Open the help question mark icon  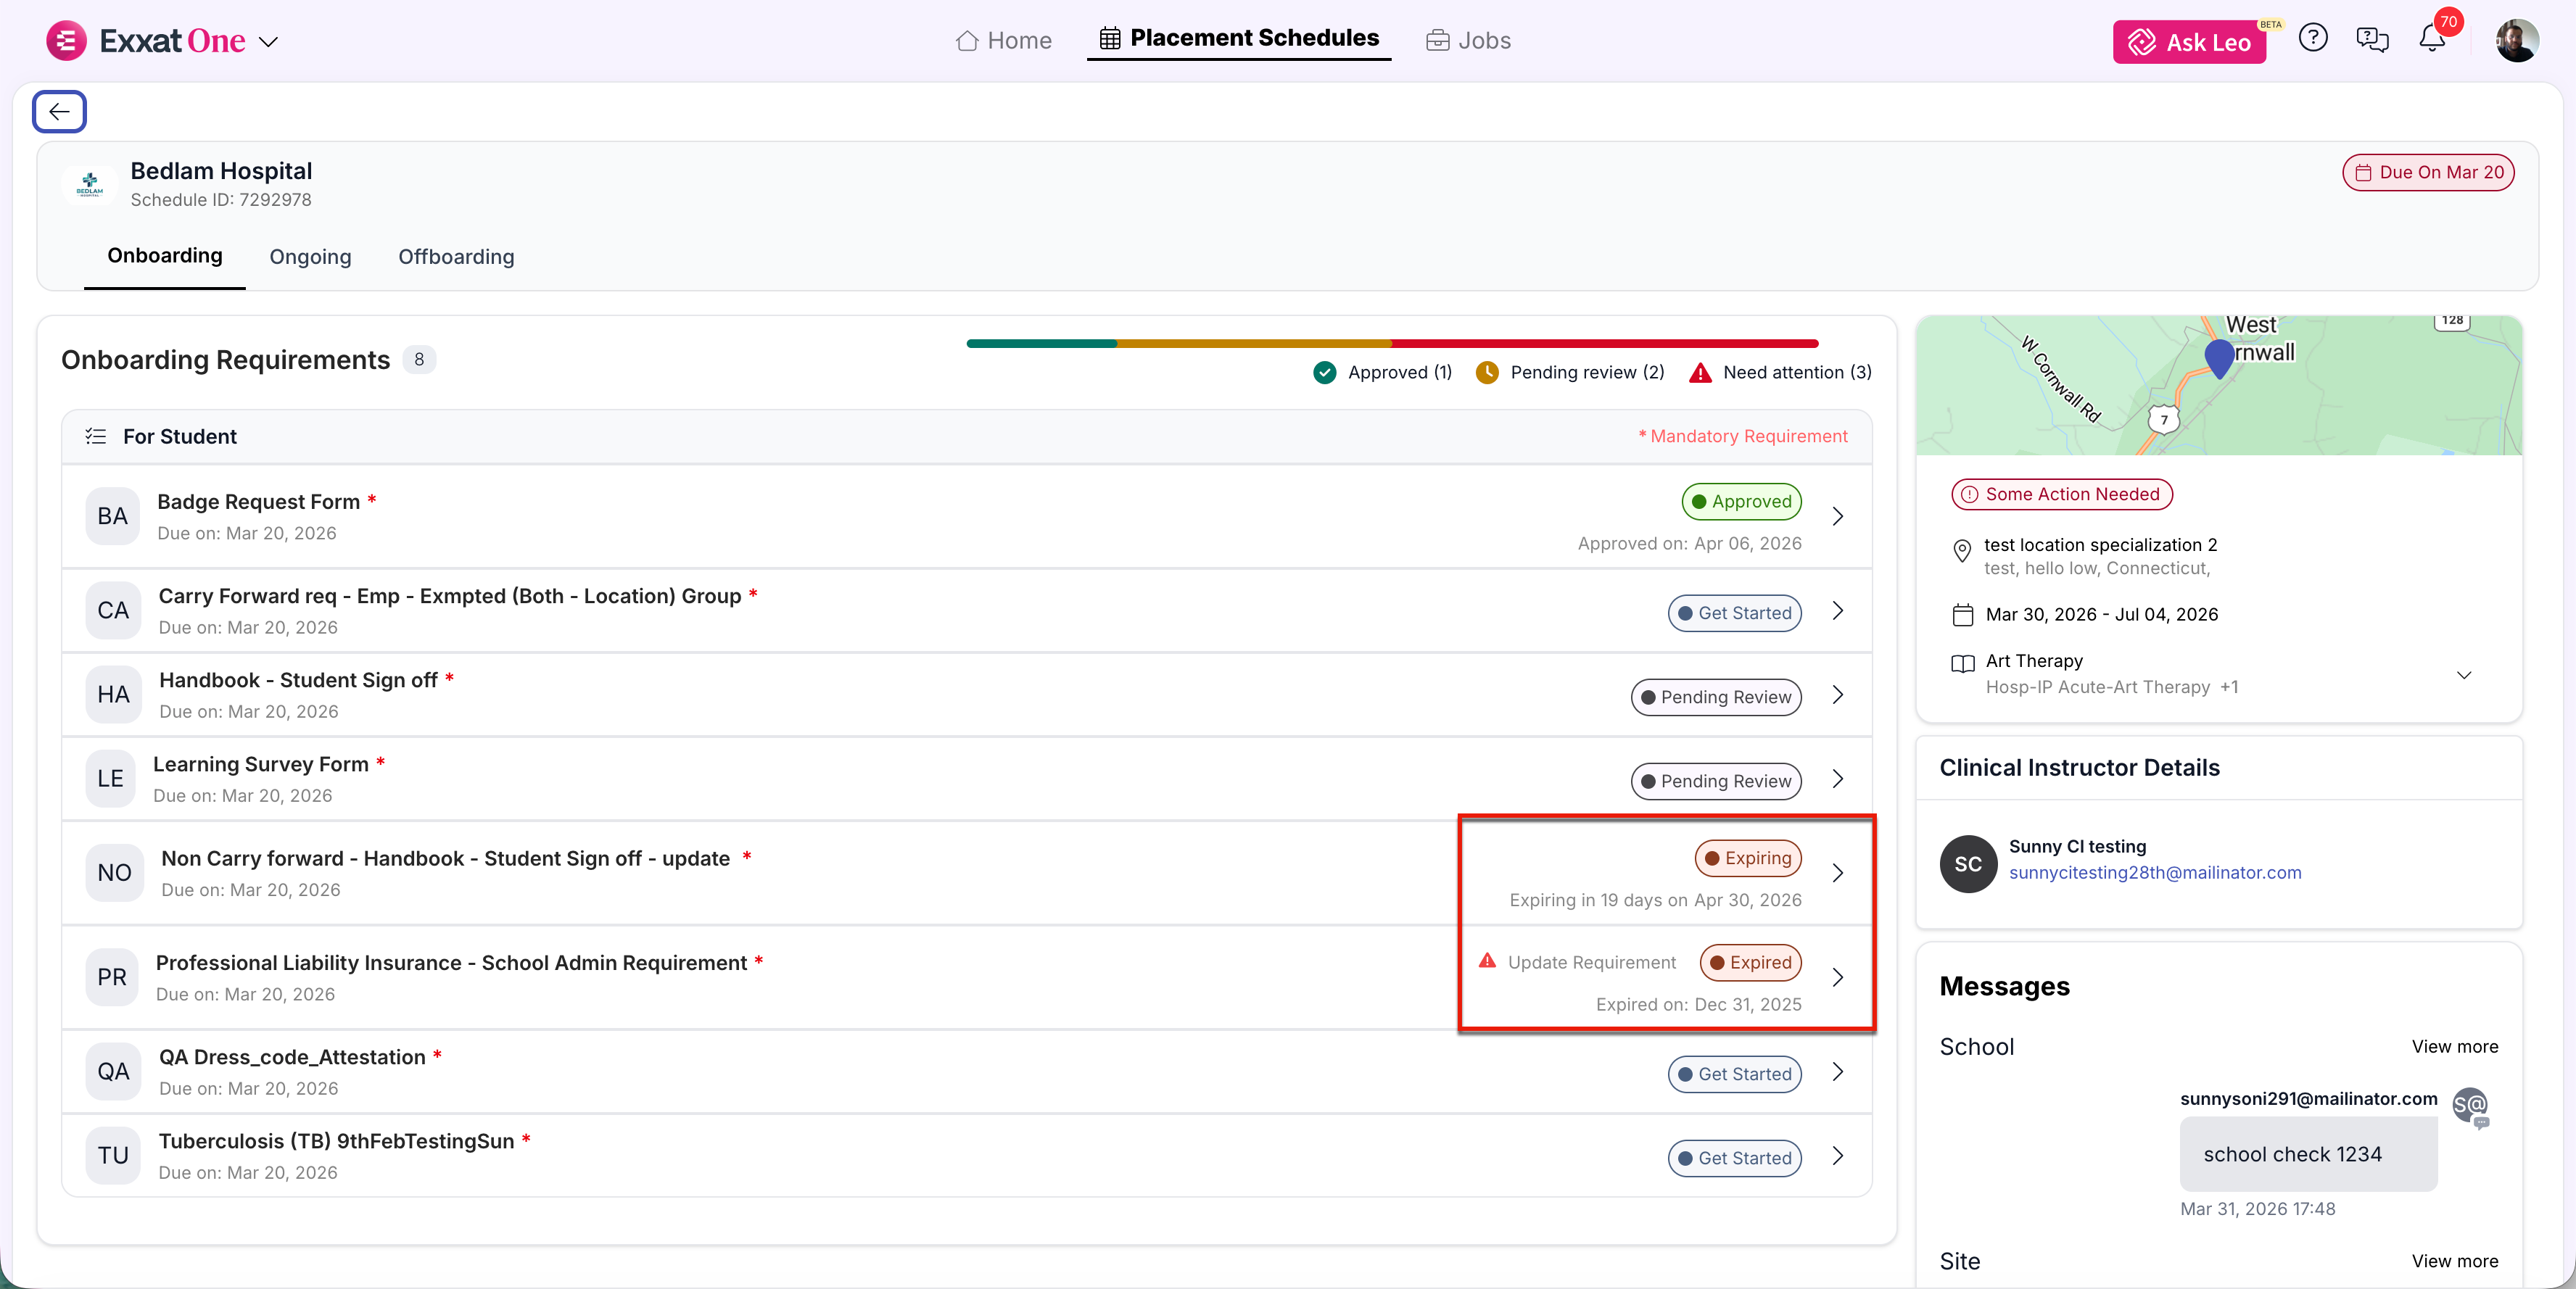pyautogui.click(x=2312, y=39)
